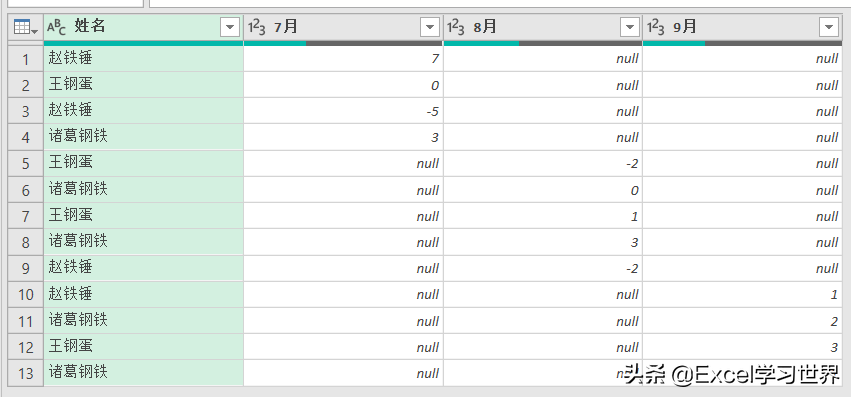Open the 7月 column filter dropdown
Viewport: 851px width, 397px height.
pyautogui.click(x=430, y=27)
